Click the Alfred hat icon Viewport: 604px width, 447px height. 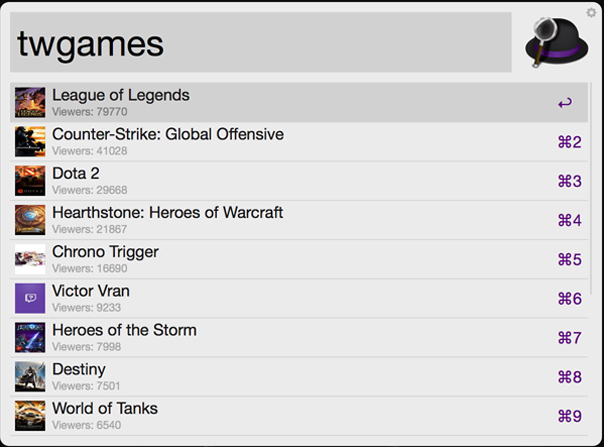point(558,42)
